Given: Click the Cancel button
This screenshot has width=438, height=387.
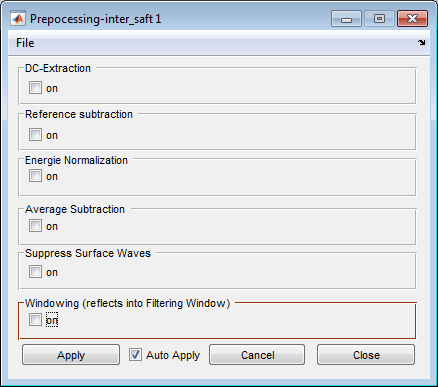Looking at the screenshot, I should tap(257, 355).
